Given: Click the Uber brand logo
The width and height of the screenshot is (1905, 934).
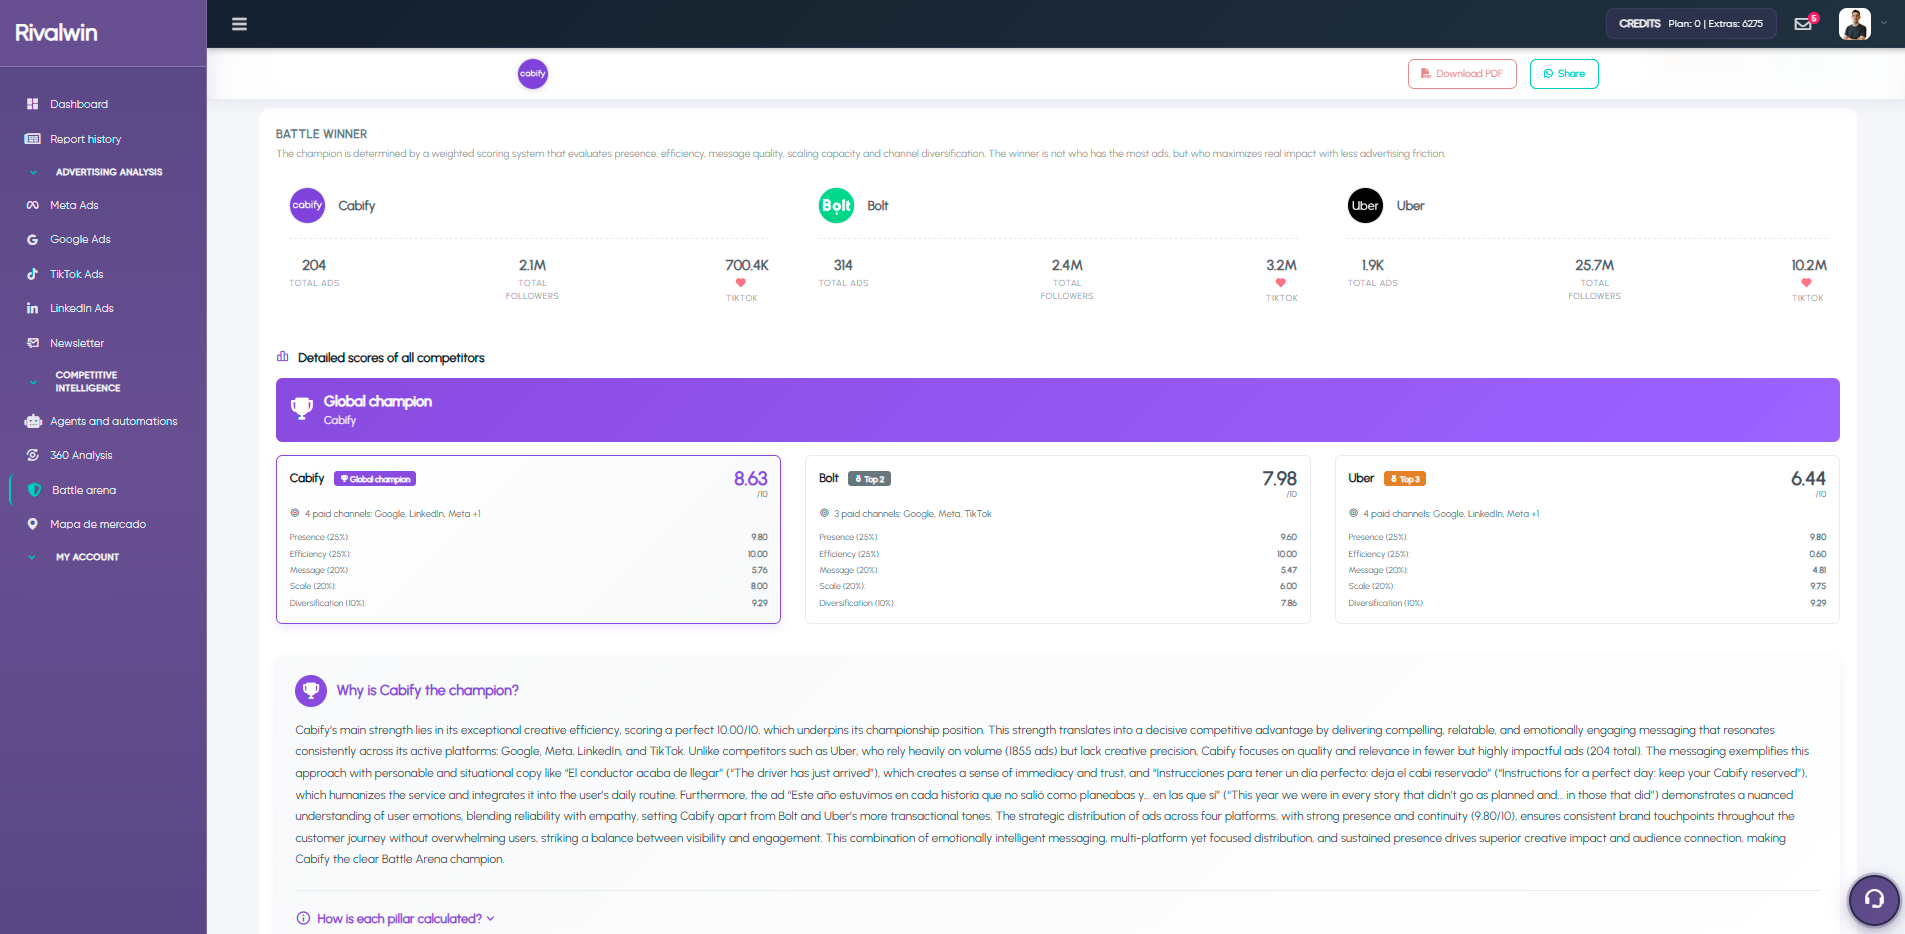Looking at the screenshot, I should pos(1366,205).
